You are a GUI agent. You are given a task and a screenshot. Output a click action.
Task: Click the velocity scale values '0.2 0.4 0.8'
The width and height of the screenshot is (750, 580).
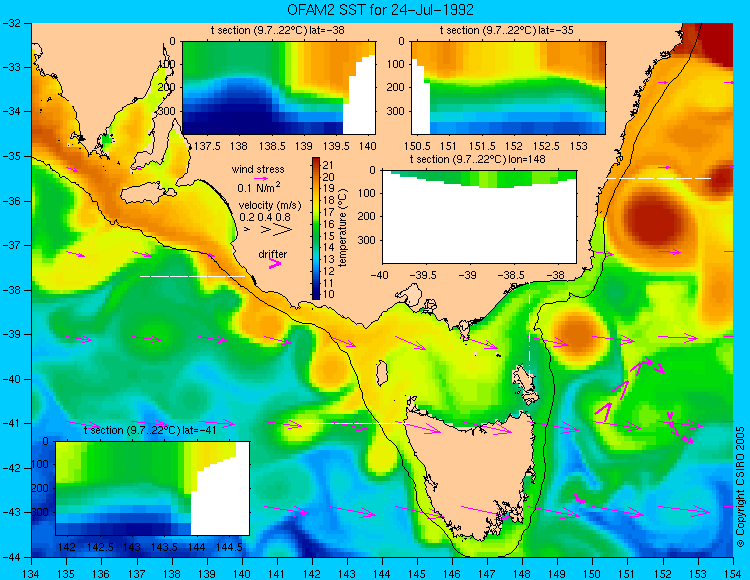click(x=265, y=217)
